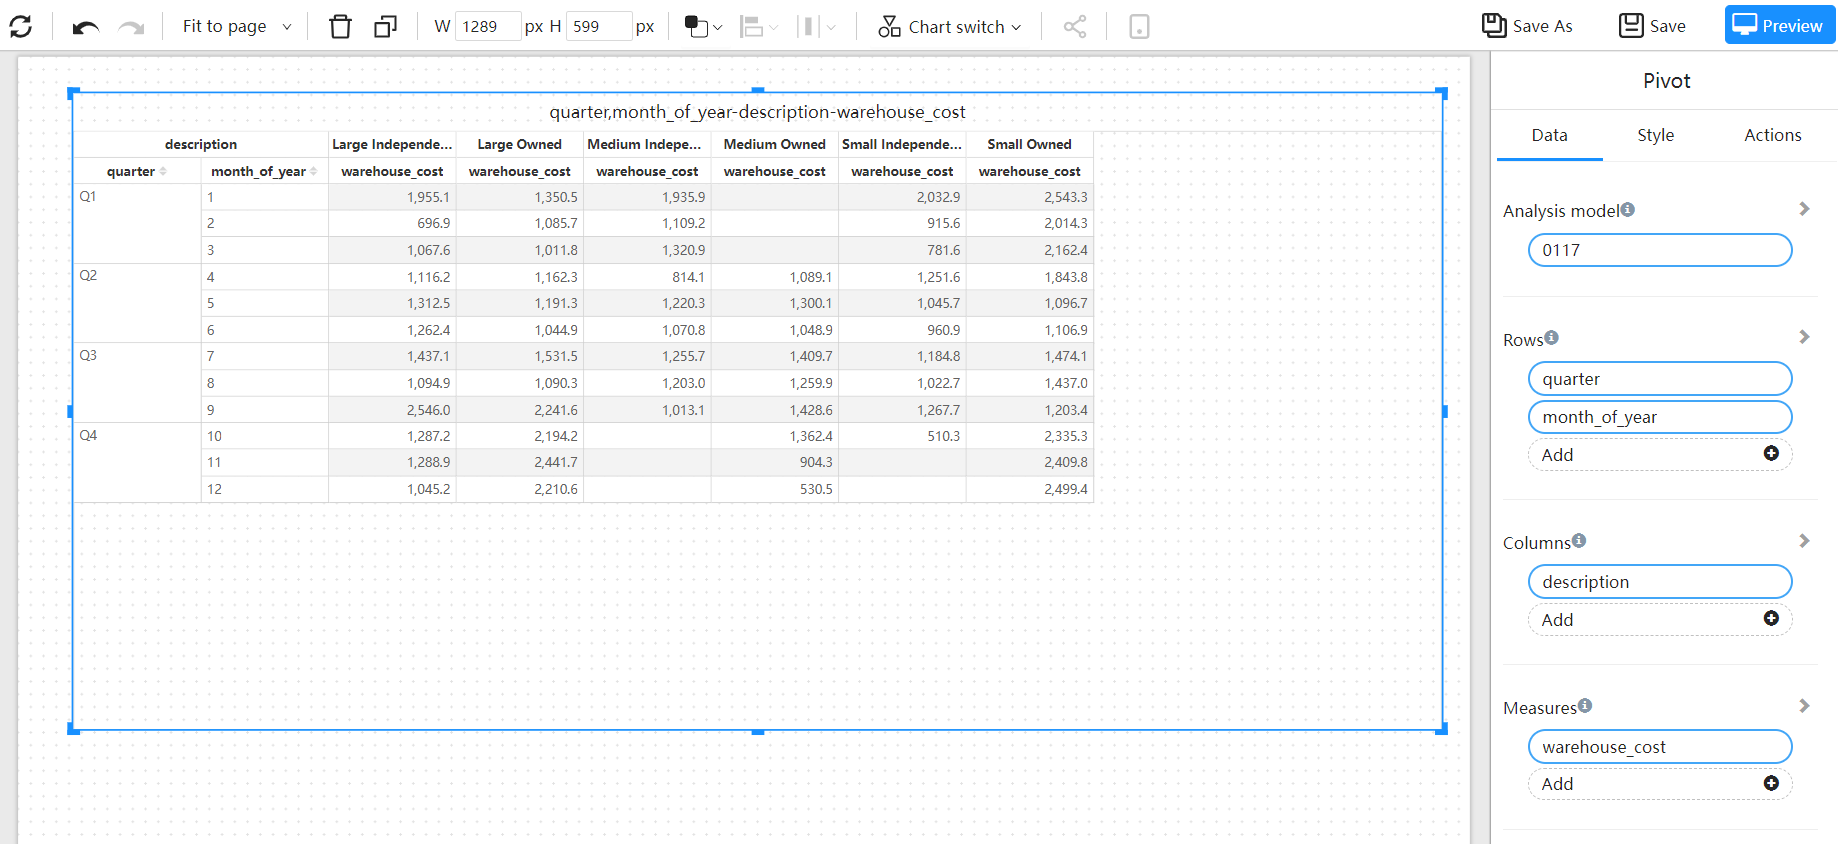The height and width of the screenshot is (844, 1838).
Task: Click the Save button
Action: 1652,26
